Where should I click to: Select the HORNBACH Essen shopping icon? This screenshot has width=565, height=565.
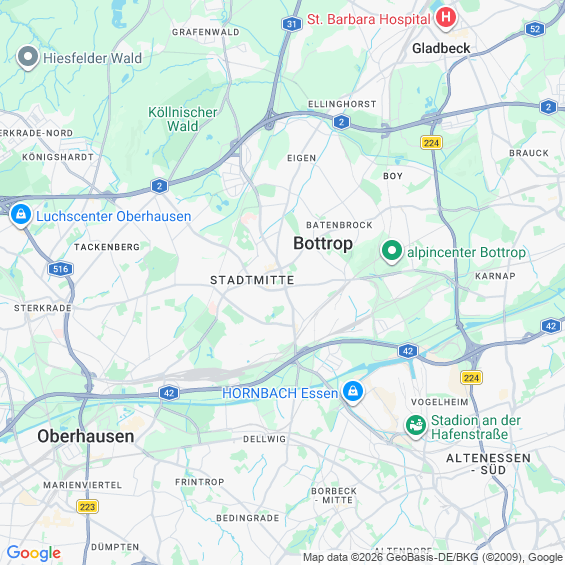(x=352, y=392)
